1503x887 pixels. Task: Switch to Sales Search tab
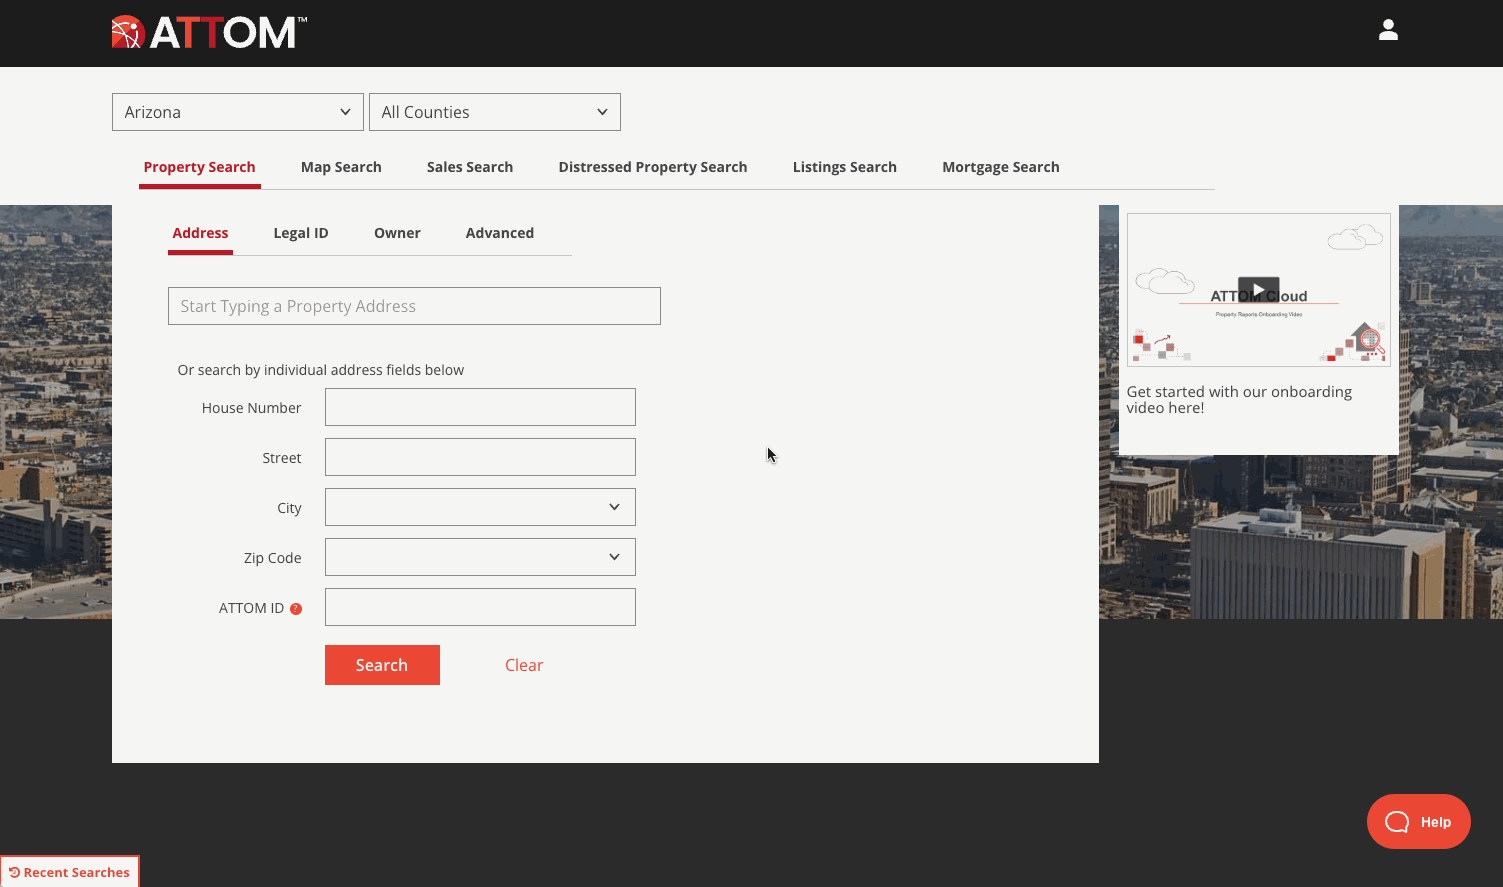click(x=470, y=167)
